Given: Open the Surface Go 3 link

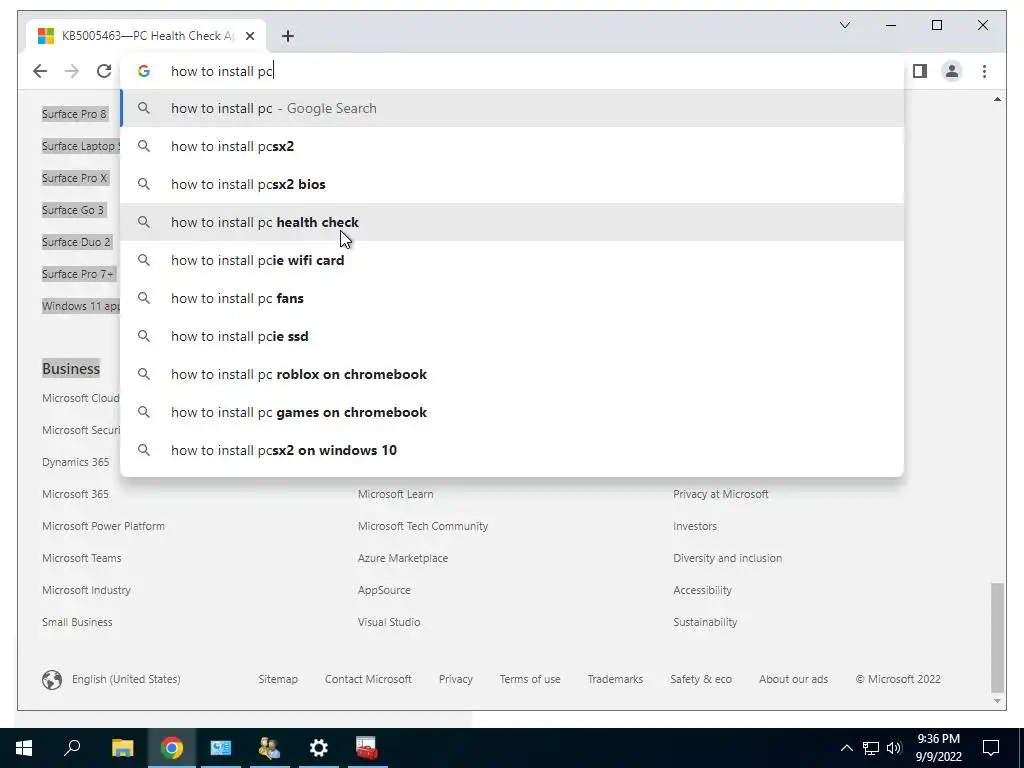Looking at the screenshot, I should click(x=72, y=210).
